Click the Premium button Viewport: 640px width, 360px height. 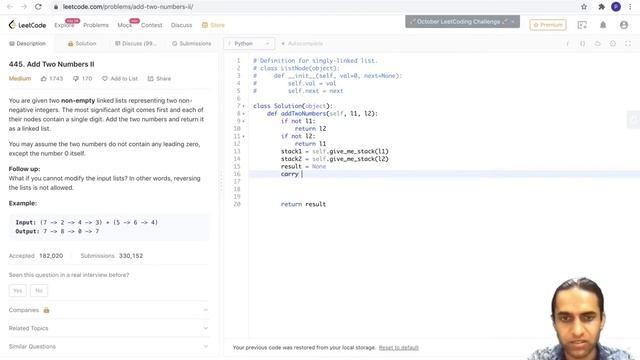coord(548,25)
